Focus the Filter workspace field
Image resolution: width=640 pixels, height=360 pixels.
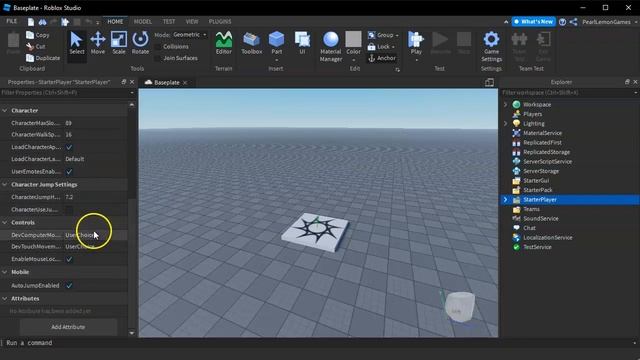567,93
